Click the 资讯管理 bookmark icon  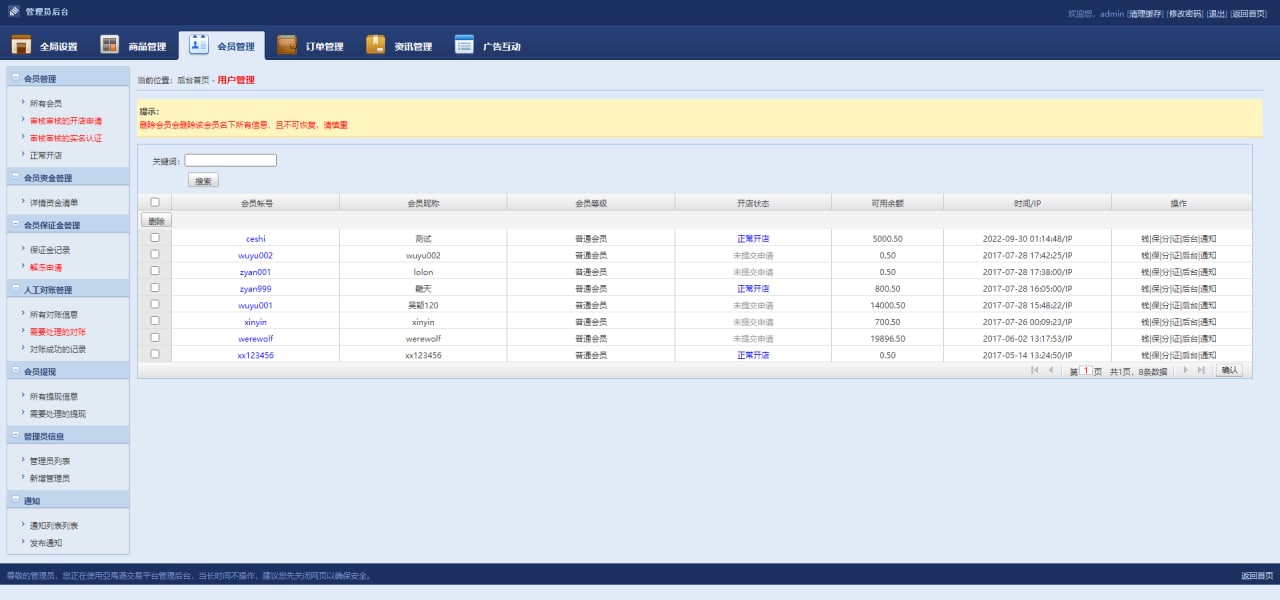coord(376,46)
